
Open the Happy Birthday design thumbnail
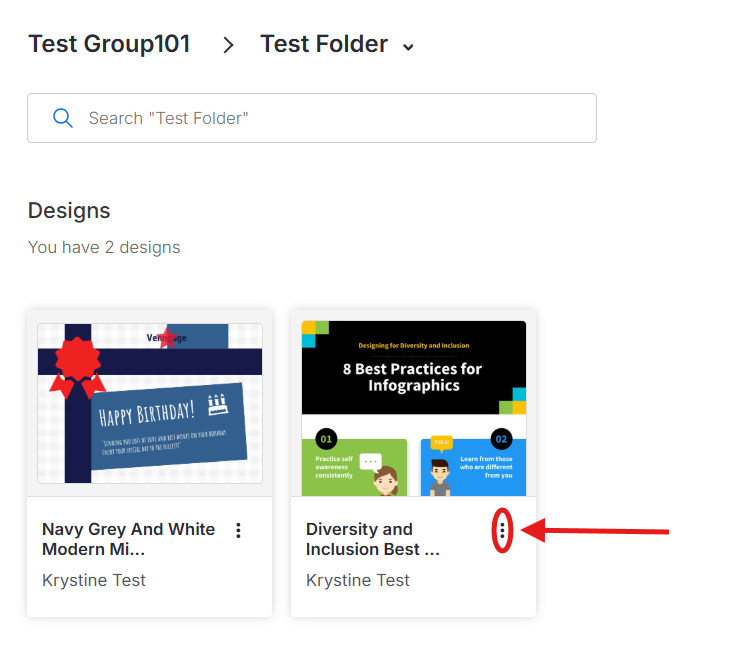point(150,403)
